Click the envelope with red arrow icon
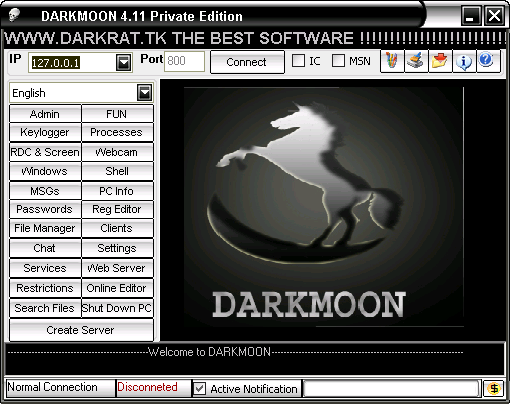Image resolution: width=510 pixels, height=404 pixels. pyautogui.click(x=440, y=61)
